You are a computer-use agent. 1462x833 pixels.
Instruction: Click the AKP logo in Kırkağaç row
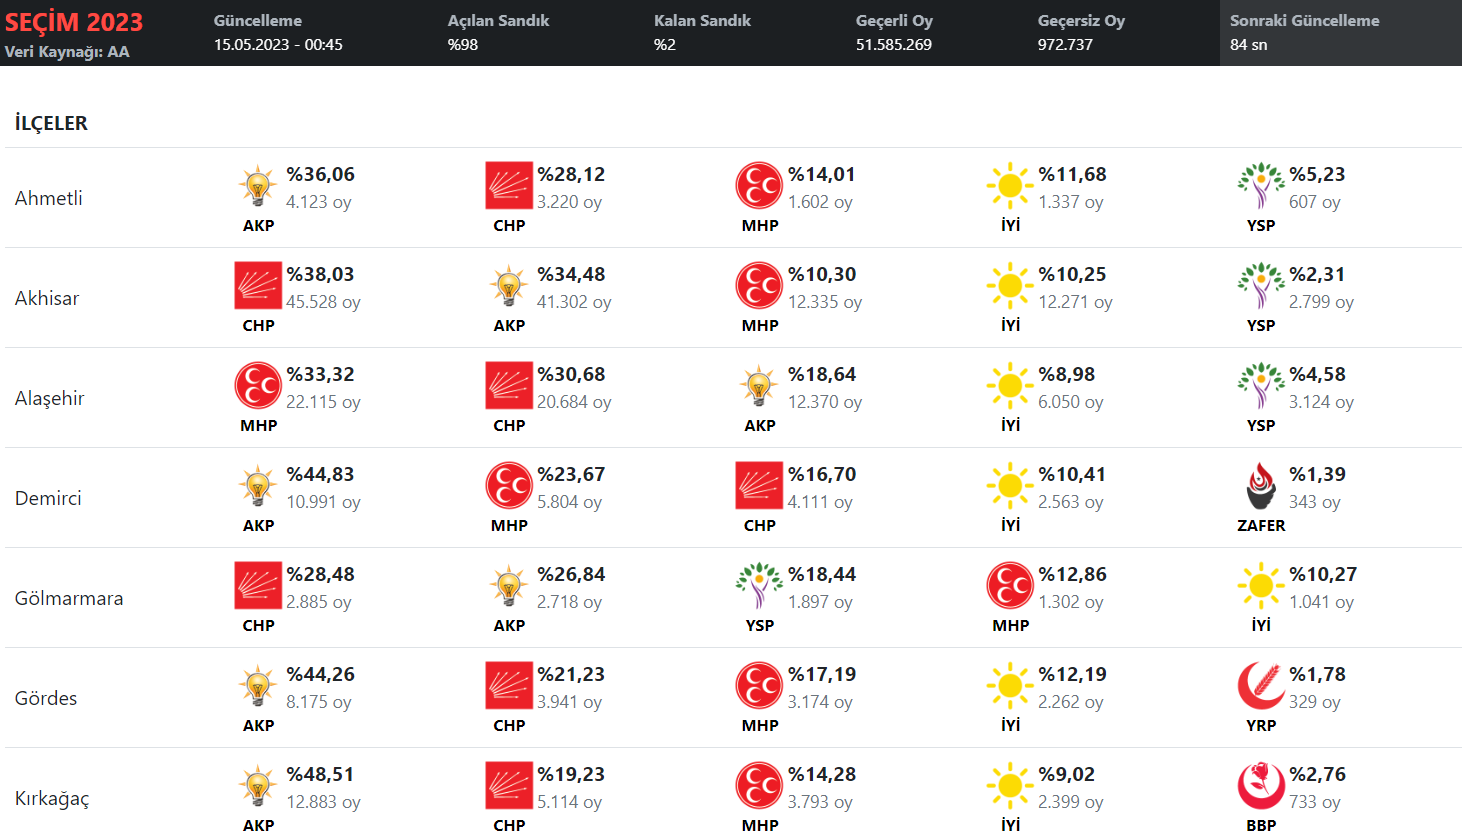258,786
